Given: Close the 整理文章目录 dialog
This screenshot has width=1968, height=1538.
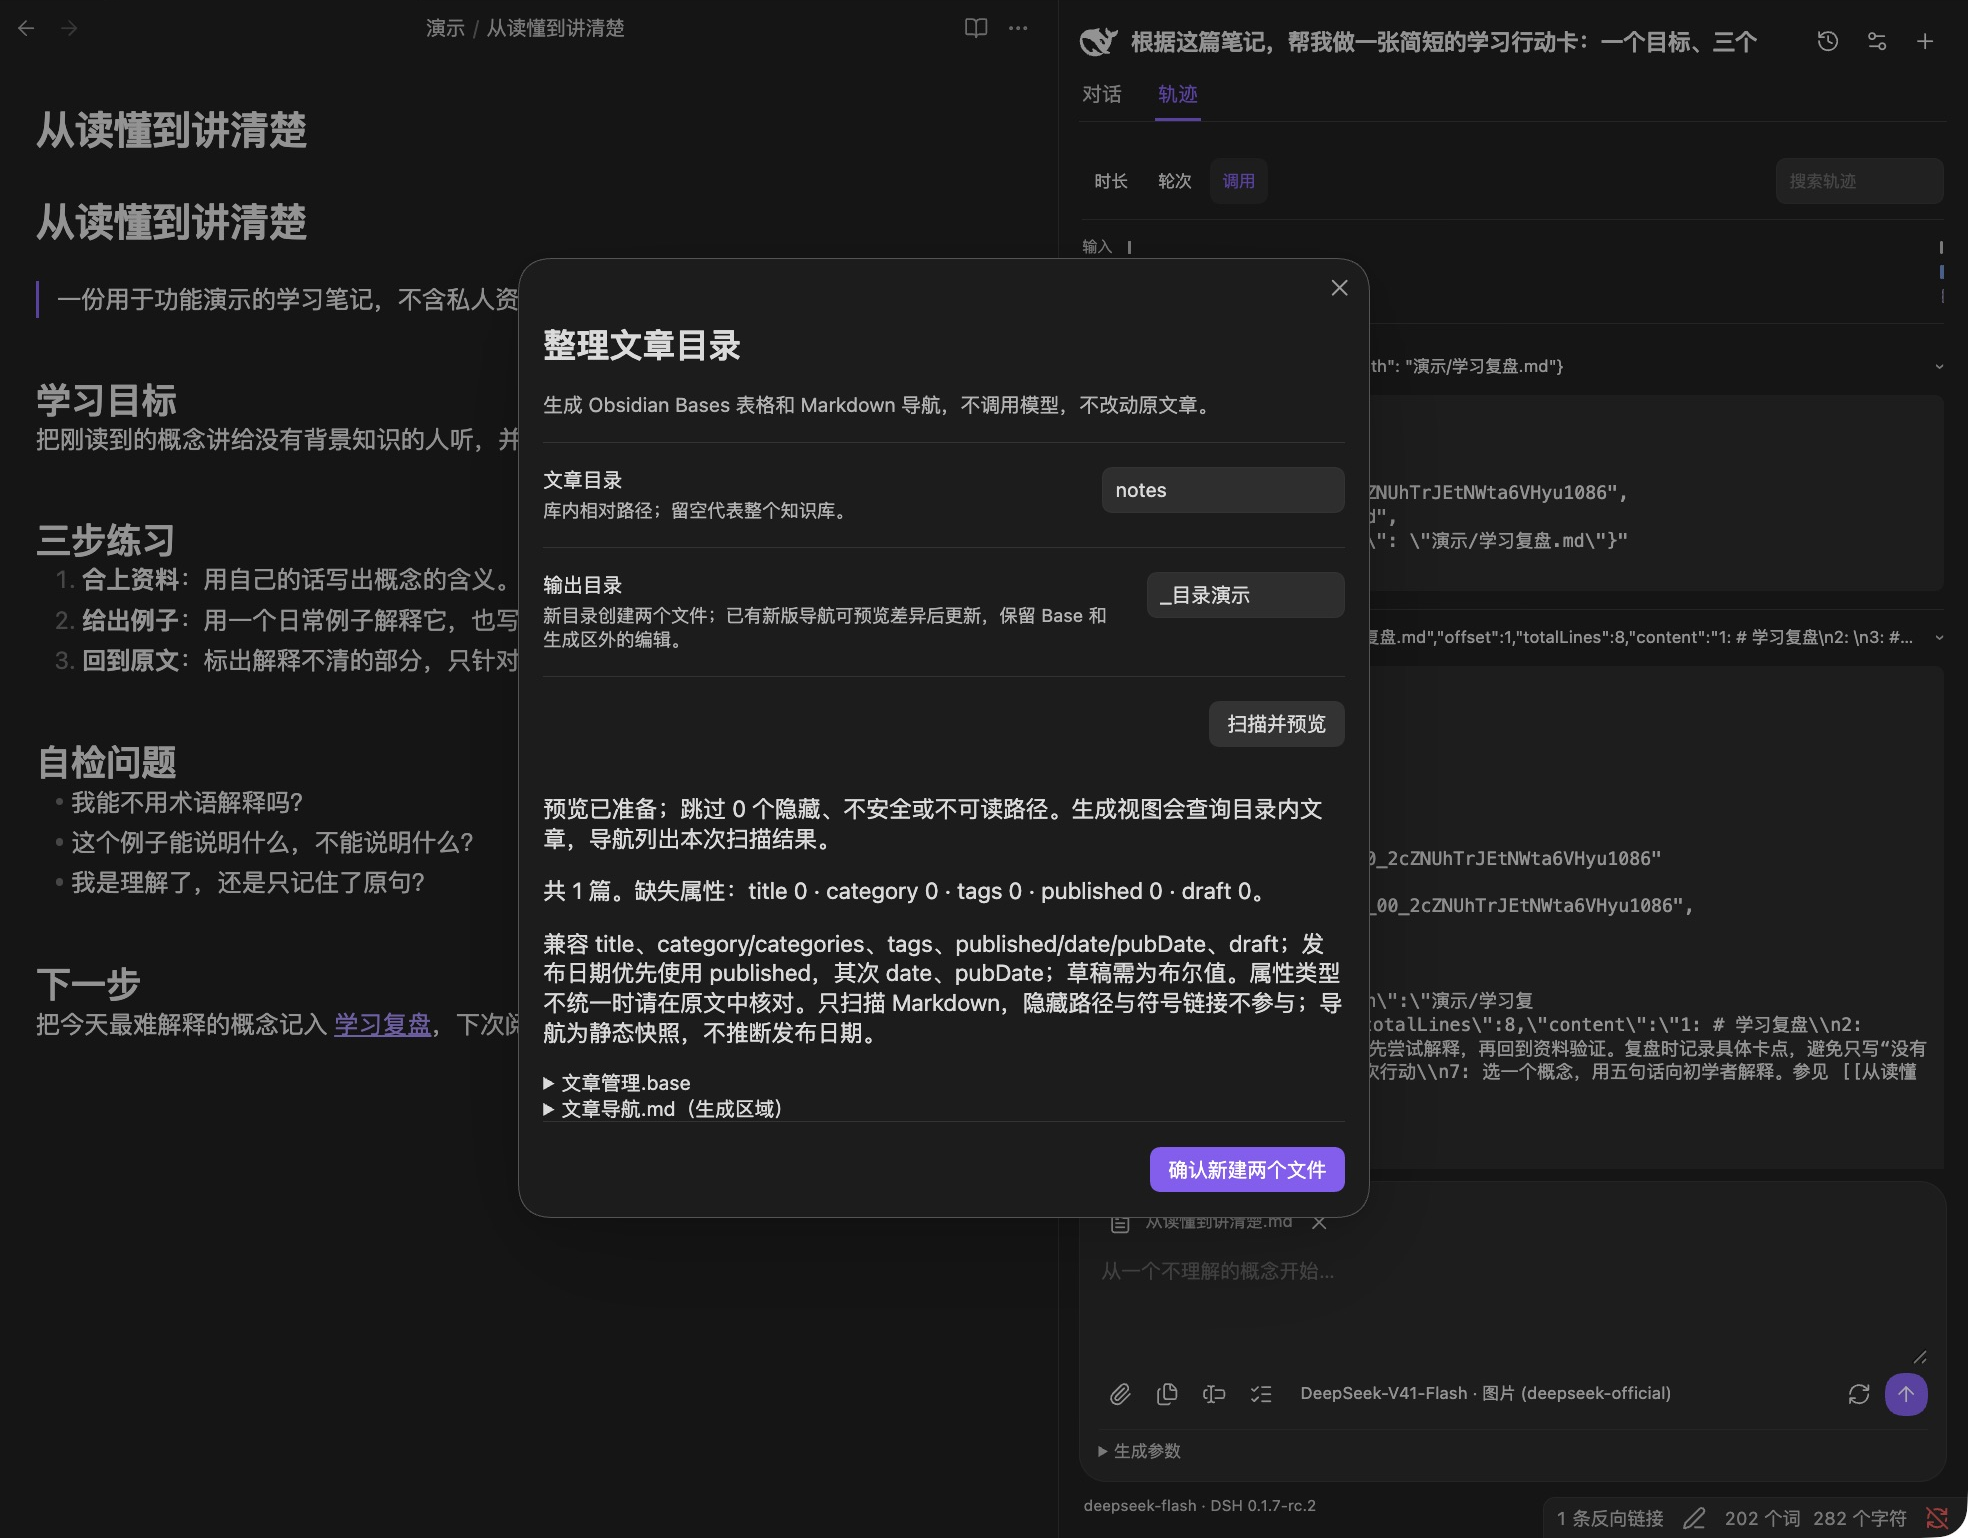Looking at the screenshot, I should tap(1340, 288).
